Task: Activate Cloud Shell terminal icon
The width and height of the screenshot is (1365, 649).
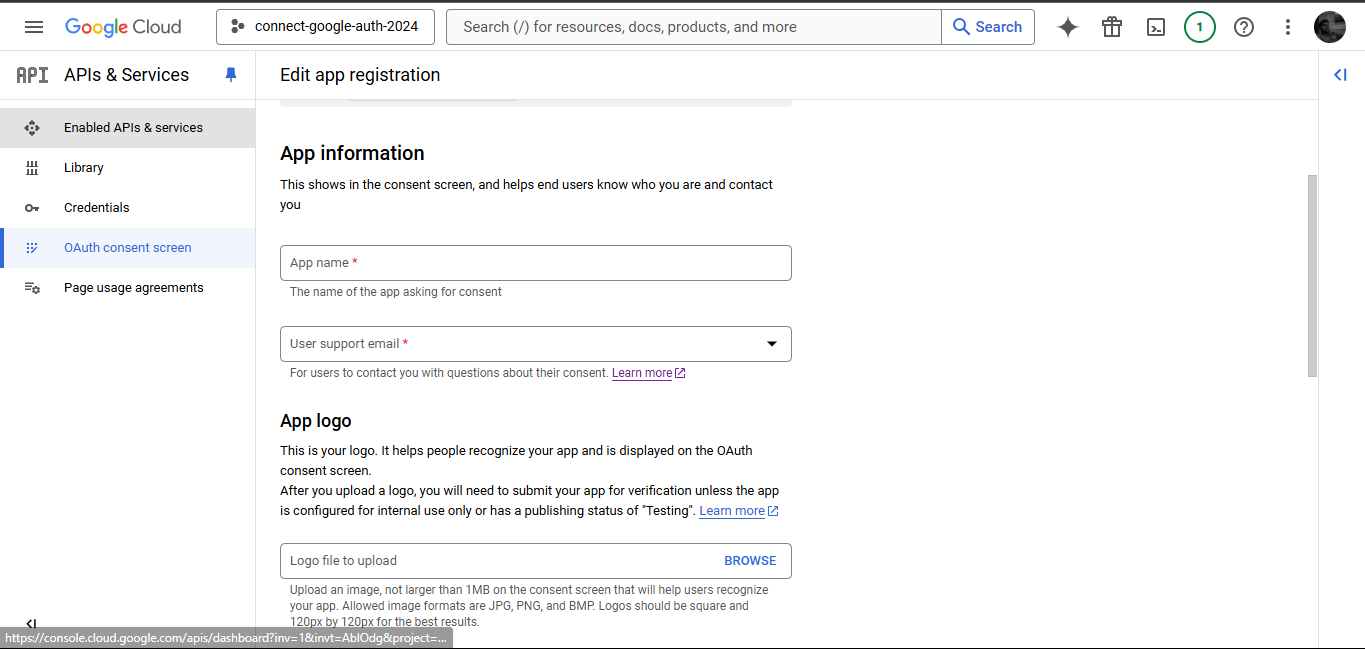Action: 1155,27
